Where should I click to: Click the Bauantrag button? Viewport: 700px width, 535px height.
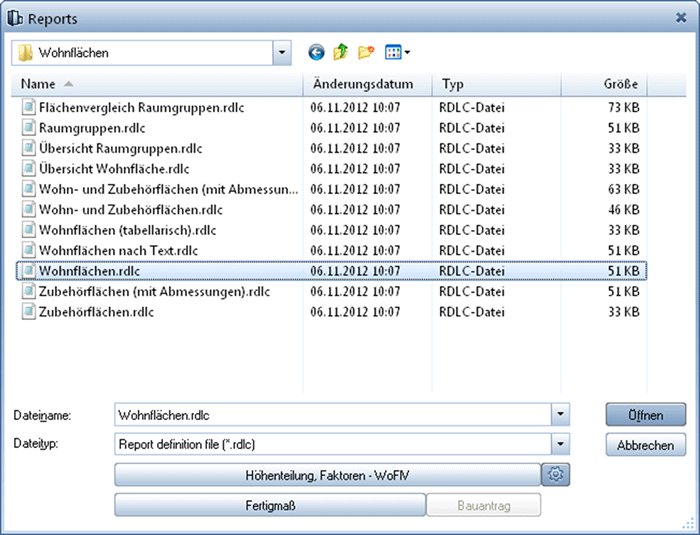point(483,505)
